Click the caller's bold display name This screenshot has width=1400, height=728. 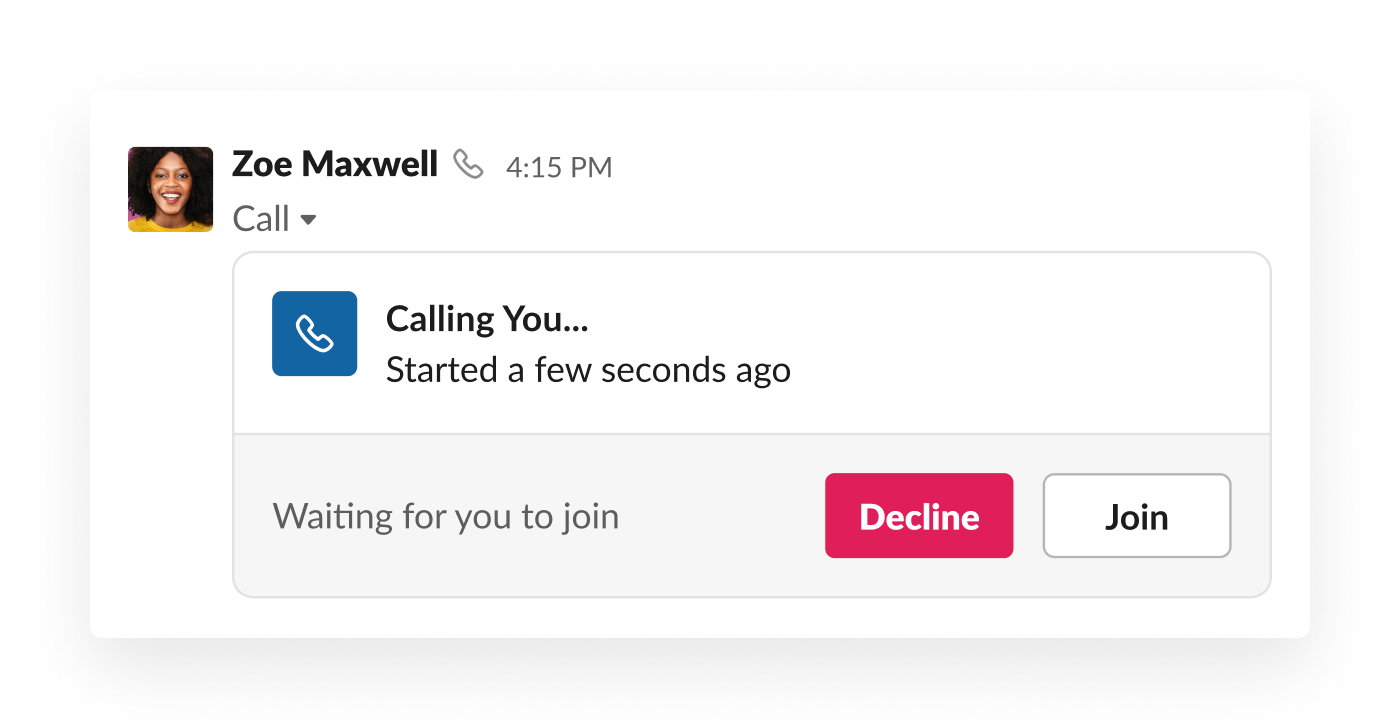click(335, 164)
